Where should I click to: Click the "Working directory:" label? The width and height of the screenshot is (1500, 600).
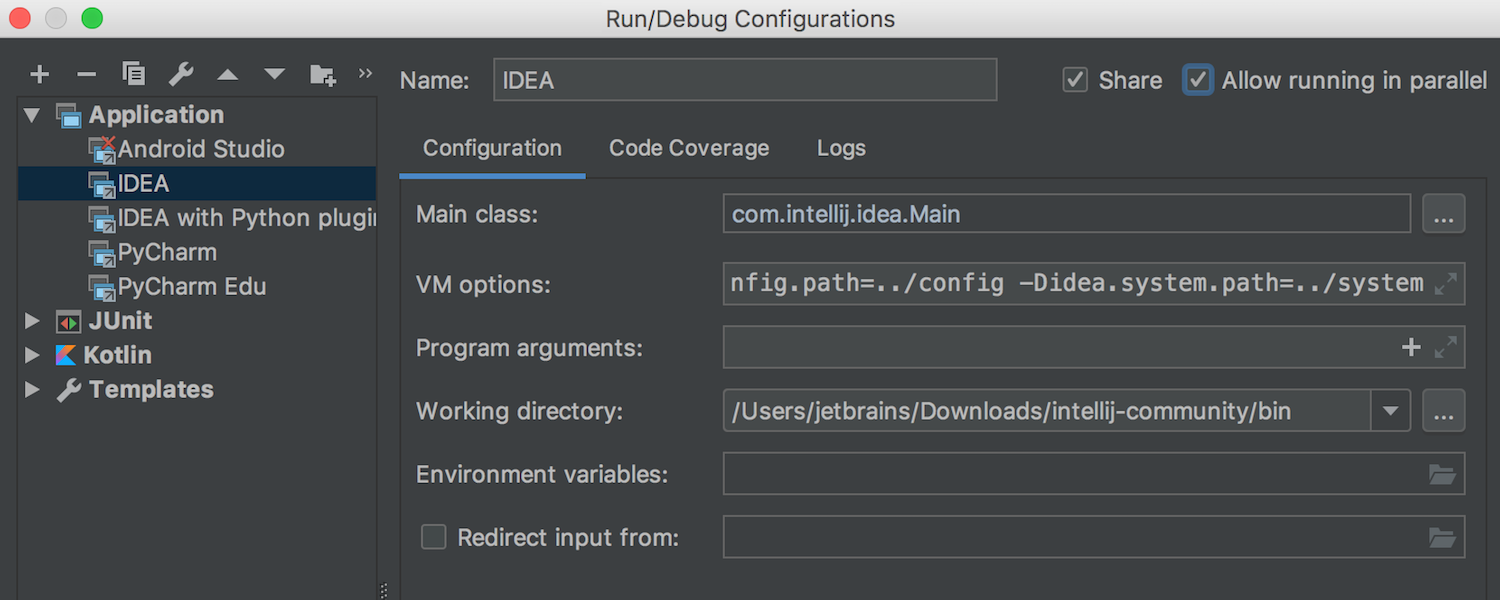[520, 411]
